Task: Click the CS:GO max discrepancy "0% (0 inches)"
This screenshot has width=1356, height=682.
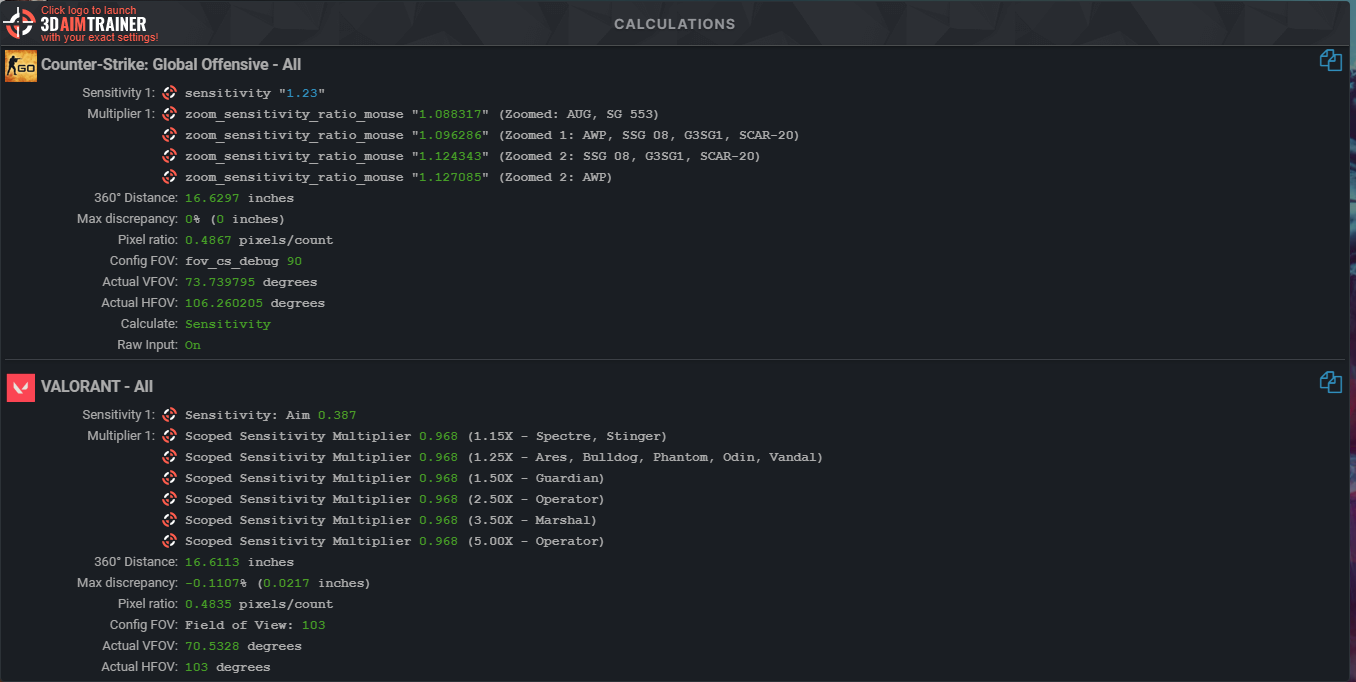Action: 235,219
